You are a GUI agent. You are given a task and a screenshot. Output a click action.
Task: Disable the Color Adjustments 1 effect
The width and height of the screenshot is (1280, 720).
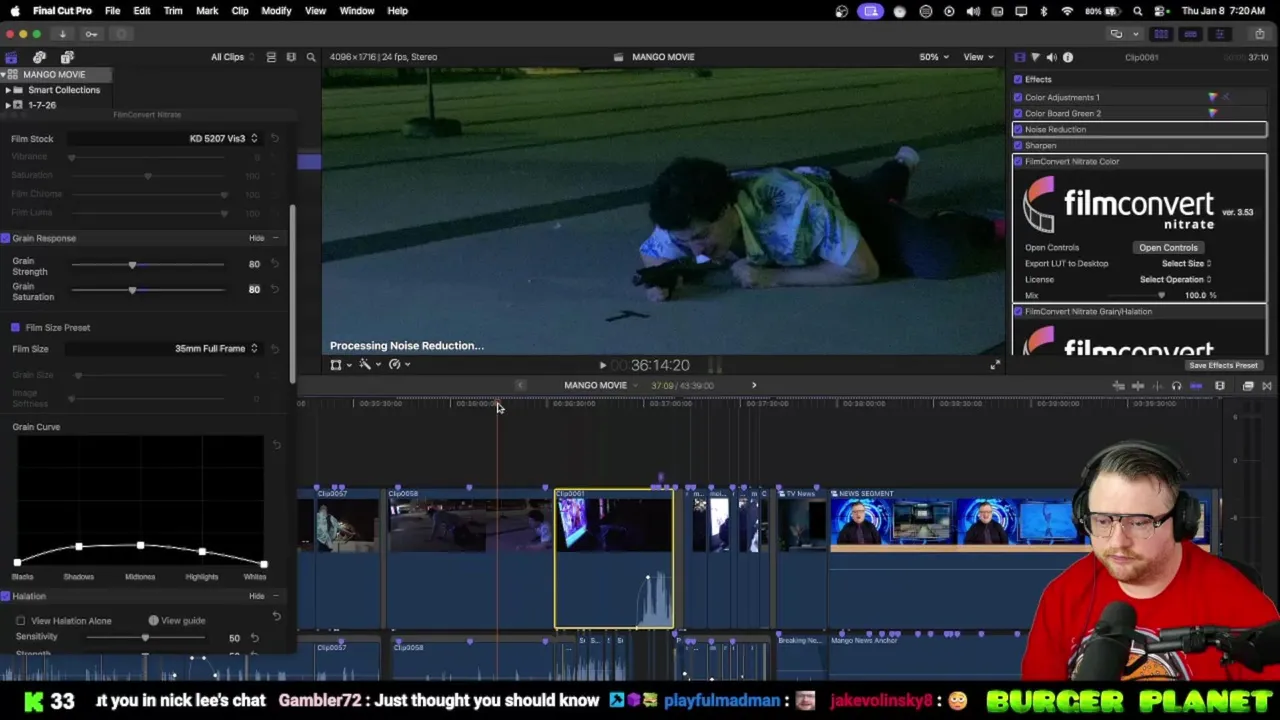pos(1018,97)
